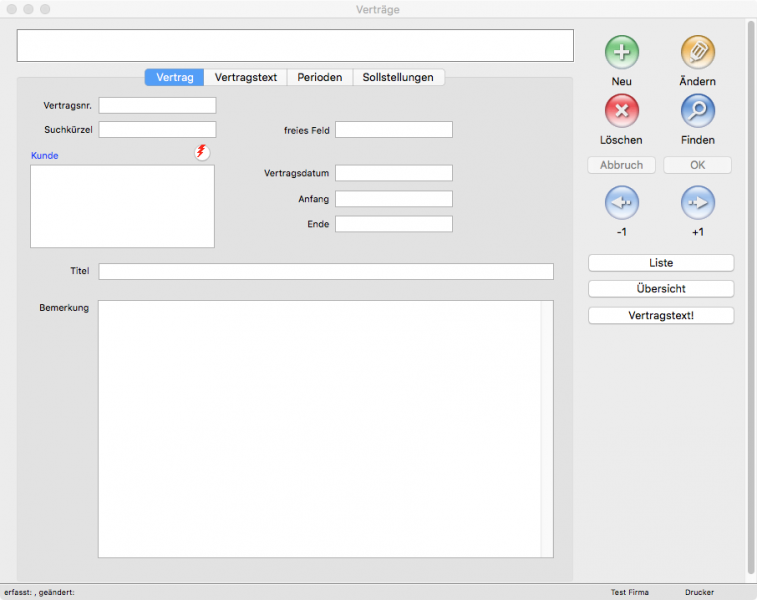Select the Vertragsdatum date field
The height and width of the screenshot is (600, 757).
tap(393, 173)
